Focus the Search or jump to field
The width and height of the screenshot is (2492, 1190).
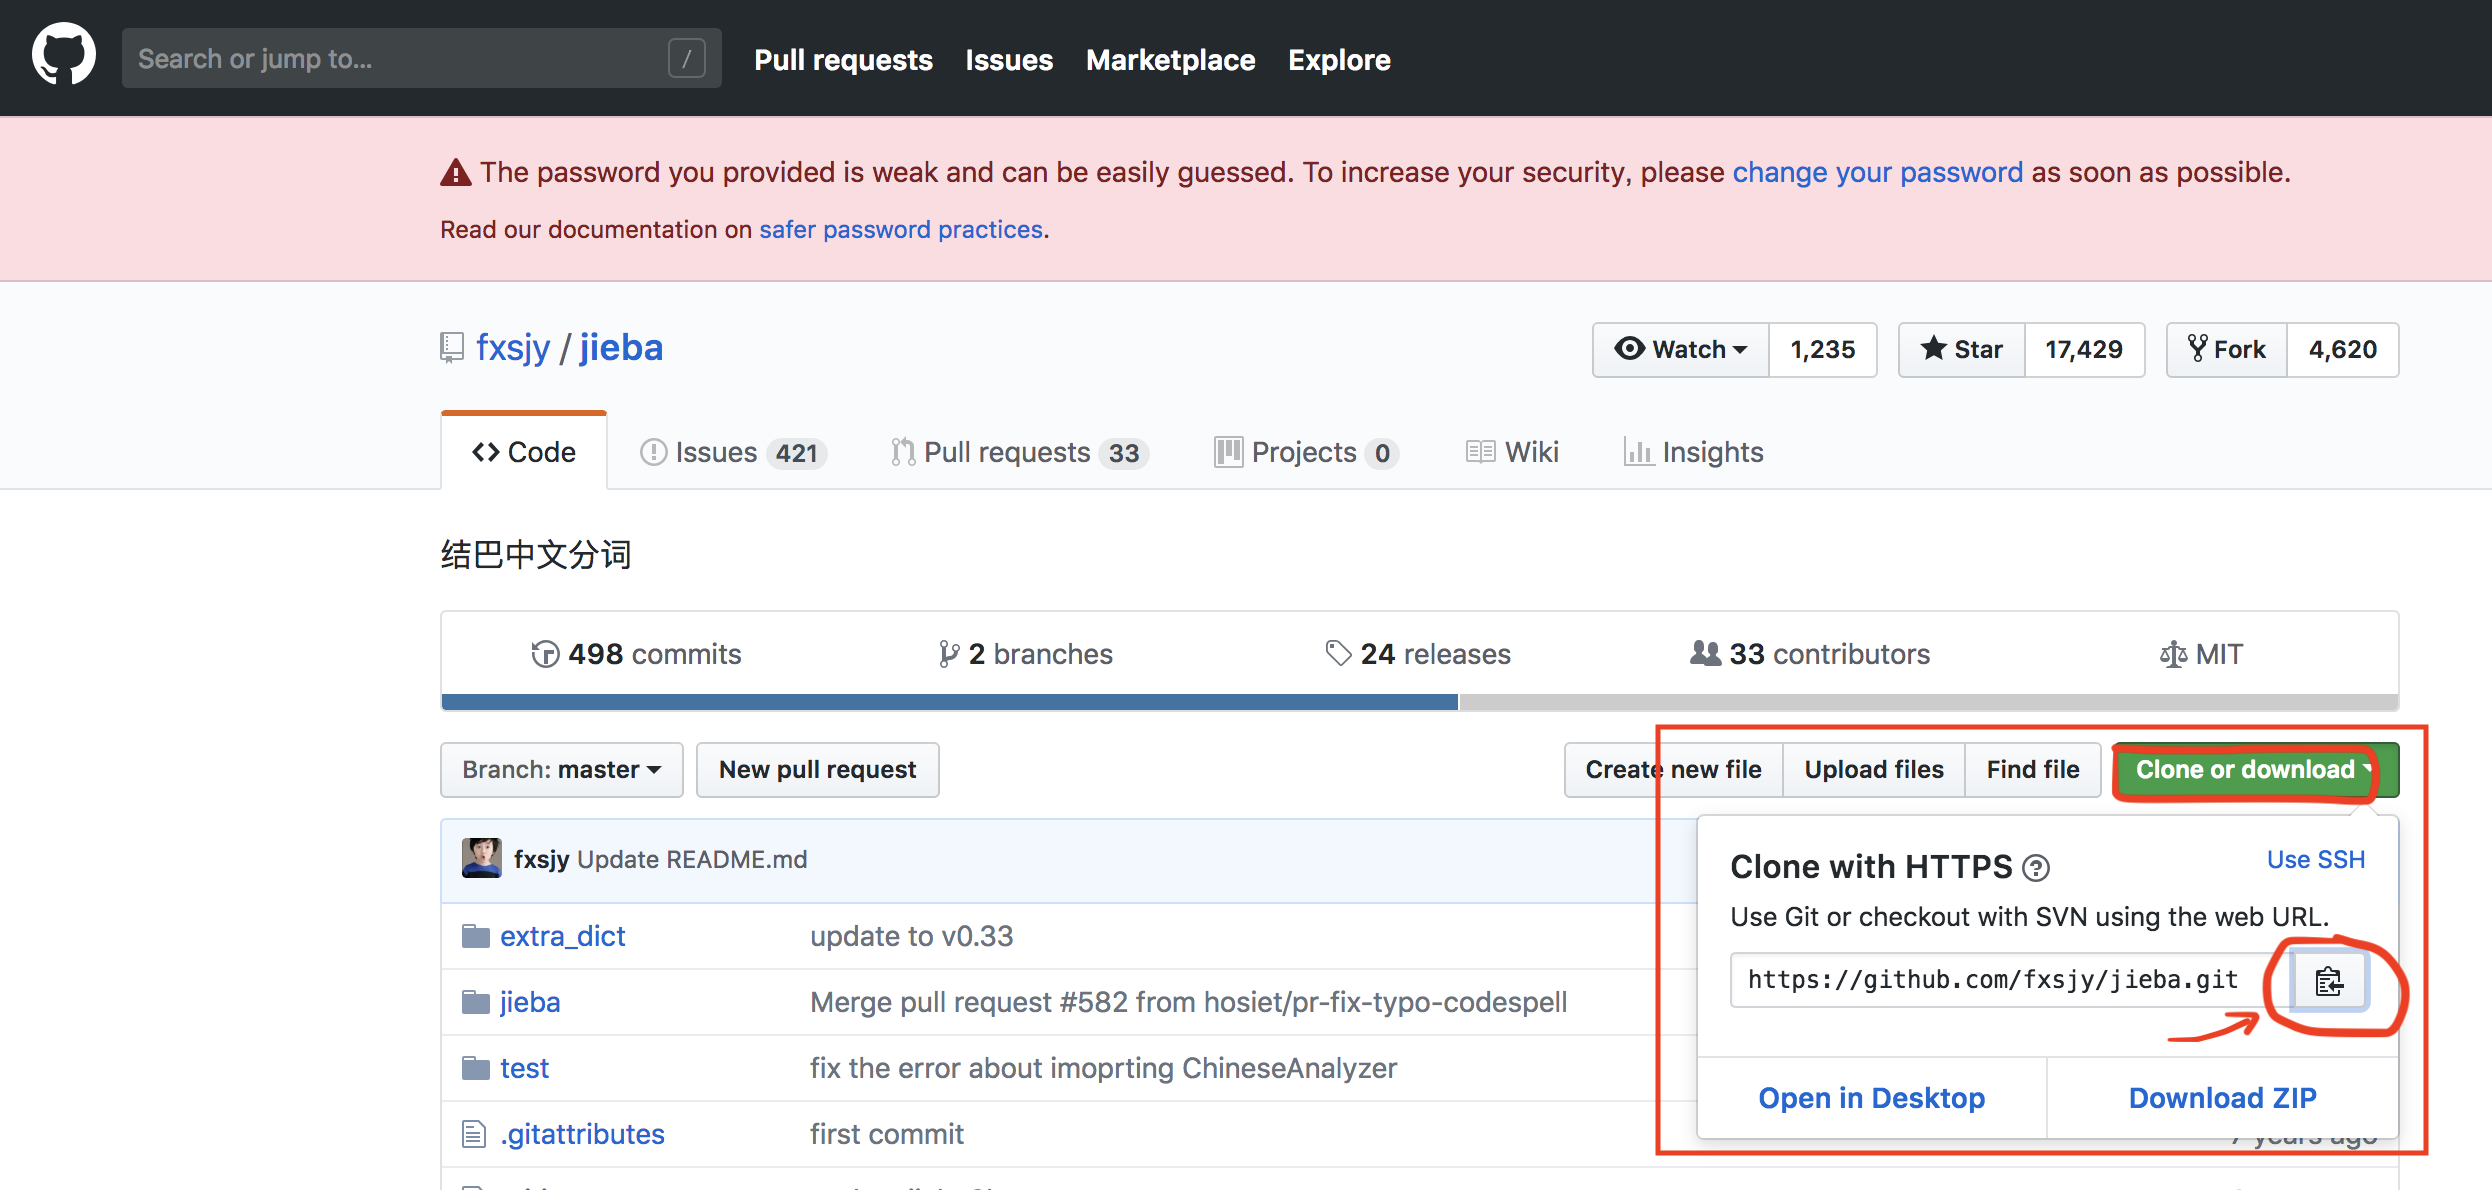click(400, 58)
